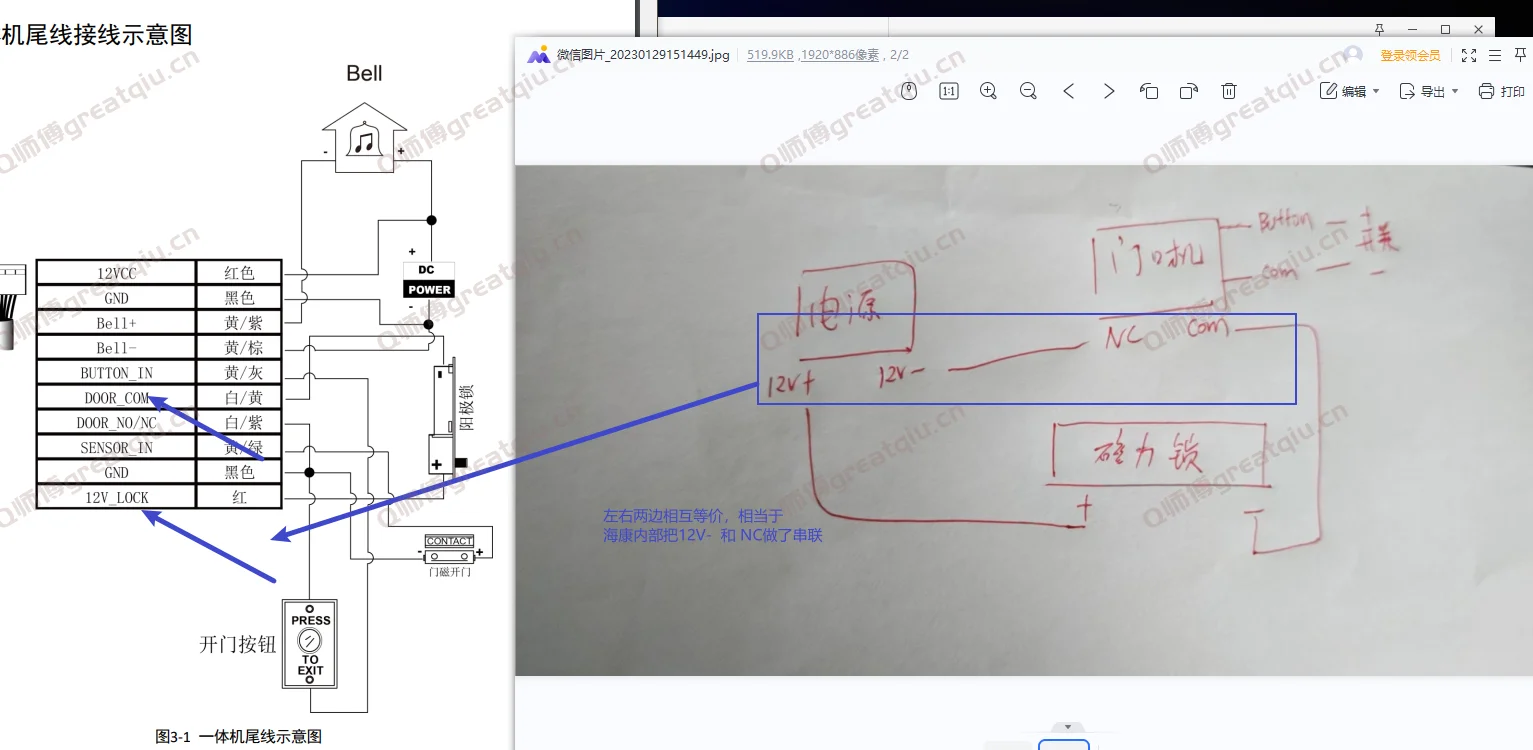Go to the next image
The height and width of the screenshot is (750, 1533).
click(x=1108, y=91)
